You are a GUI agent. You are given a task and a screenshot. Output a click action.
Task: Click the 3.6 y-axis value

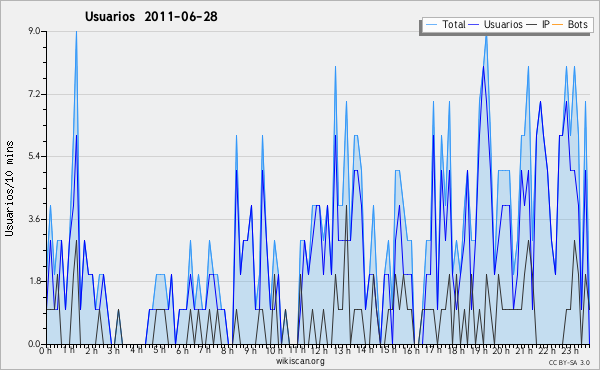(34, 219)
